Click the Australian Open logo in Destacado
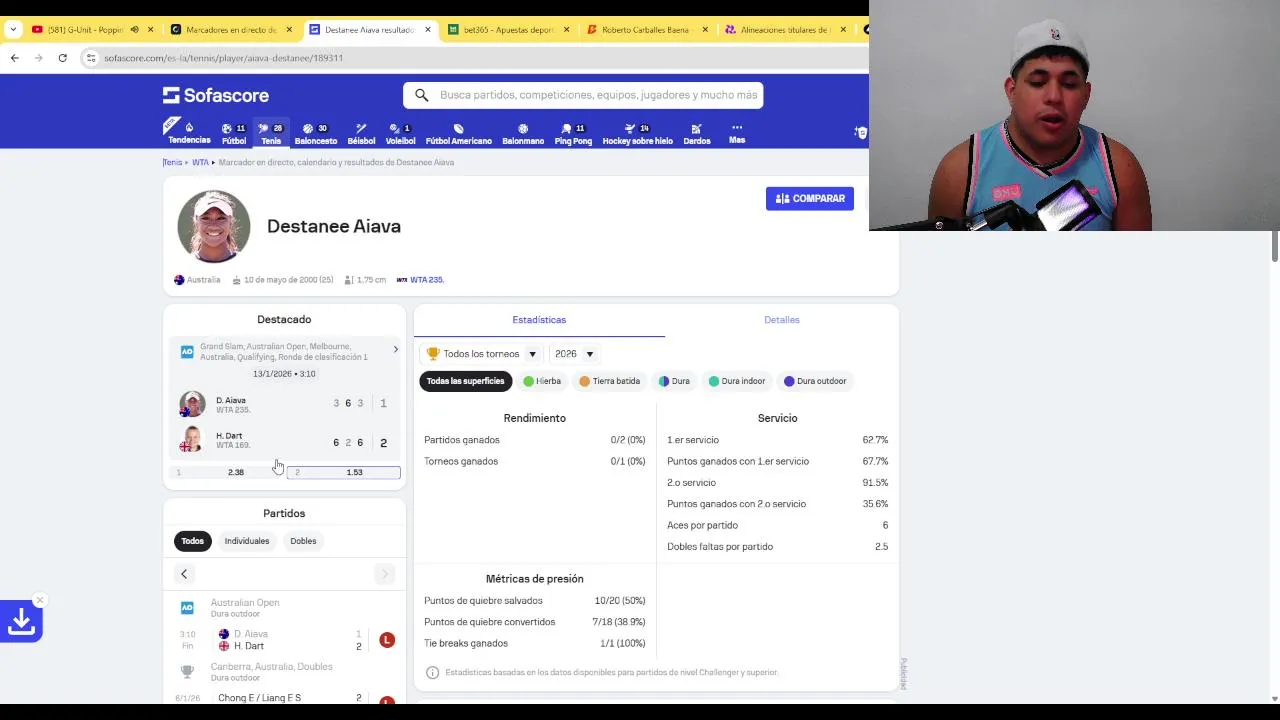 pyautogui.click(x=187, y=352)
